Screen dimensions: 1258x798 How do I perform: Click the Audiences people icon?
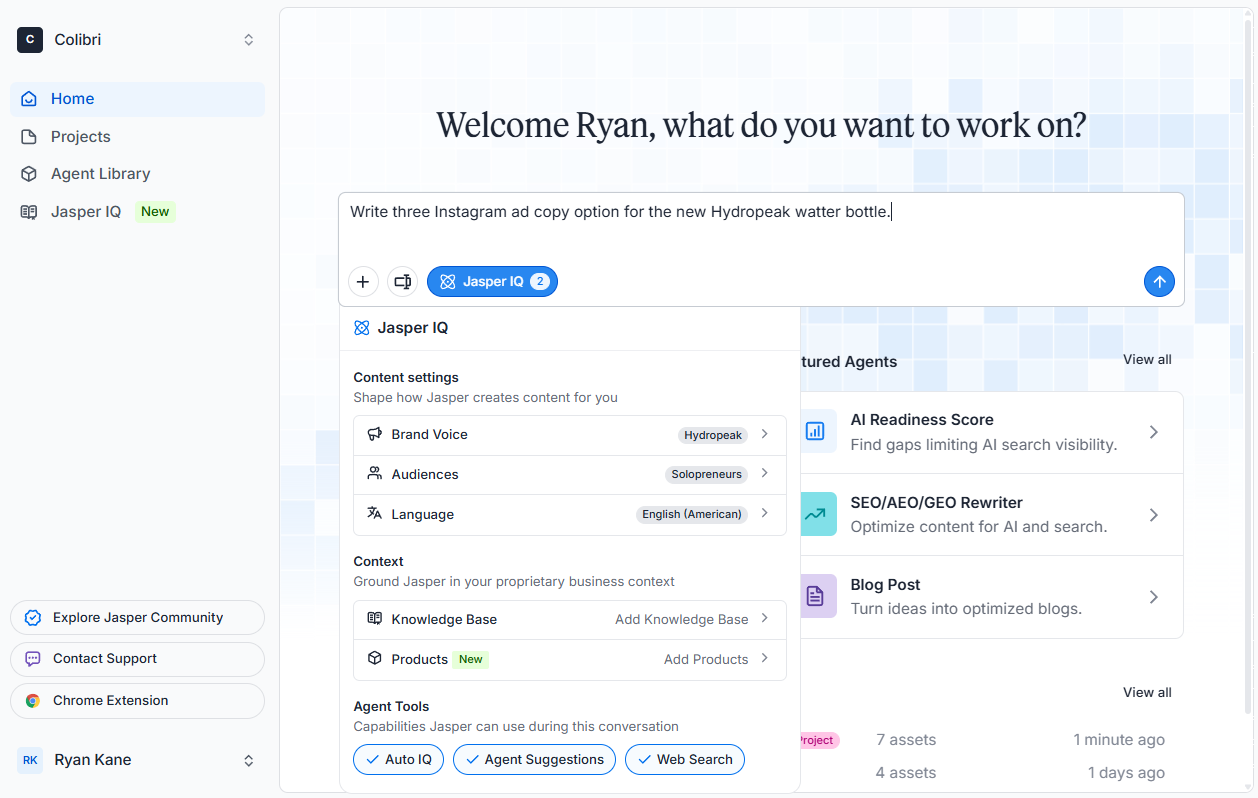click(x=375, y=473)
